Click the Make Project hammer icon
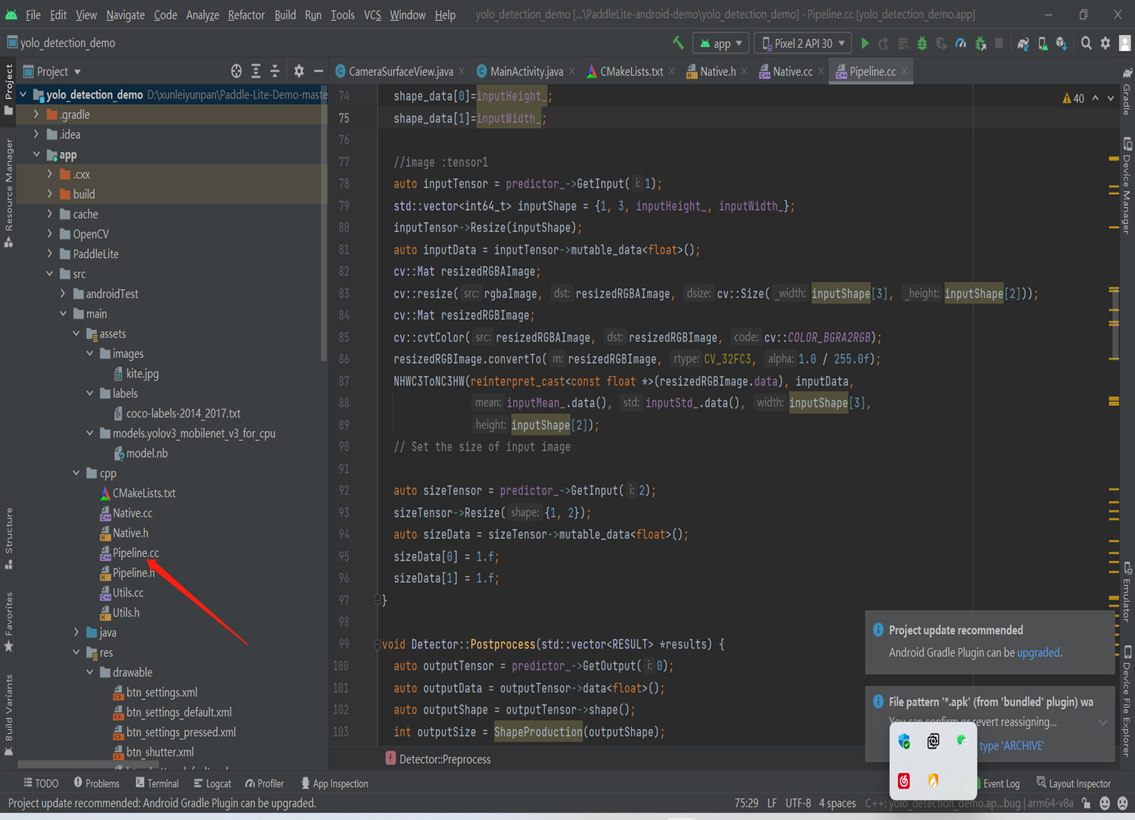This screenshot has width=1135, height=820. (x=678, y=43)
